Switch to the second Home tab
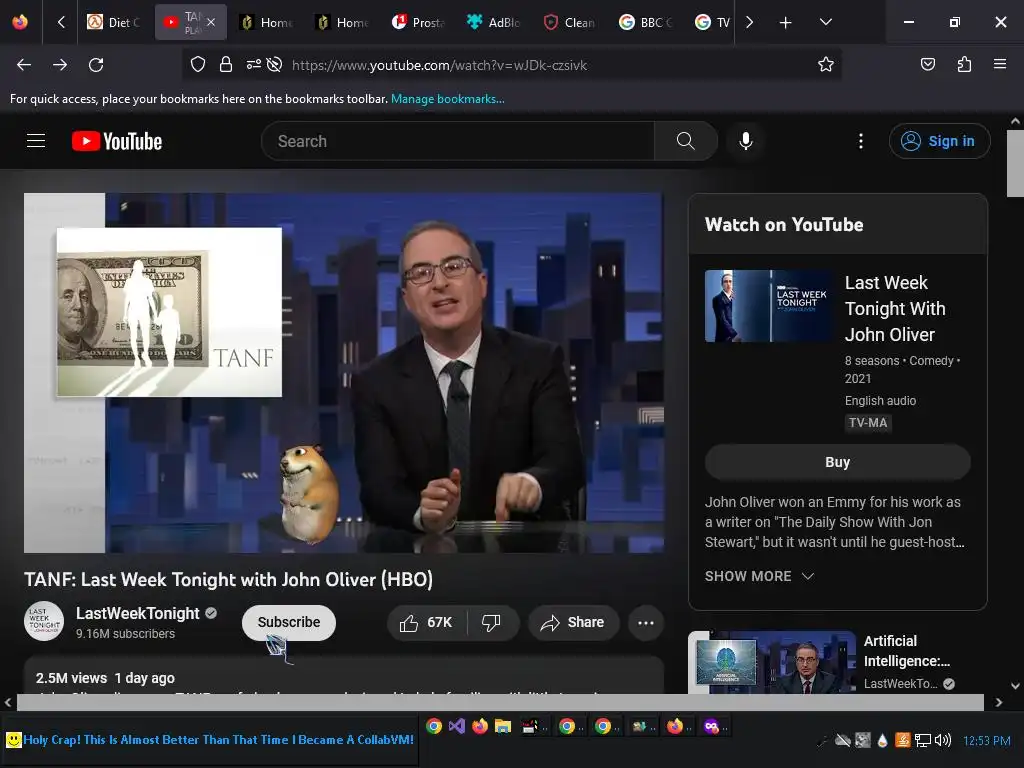This screenshot has width=1024, height=768. click(342, 22)
